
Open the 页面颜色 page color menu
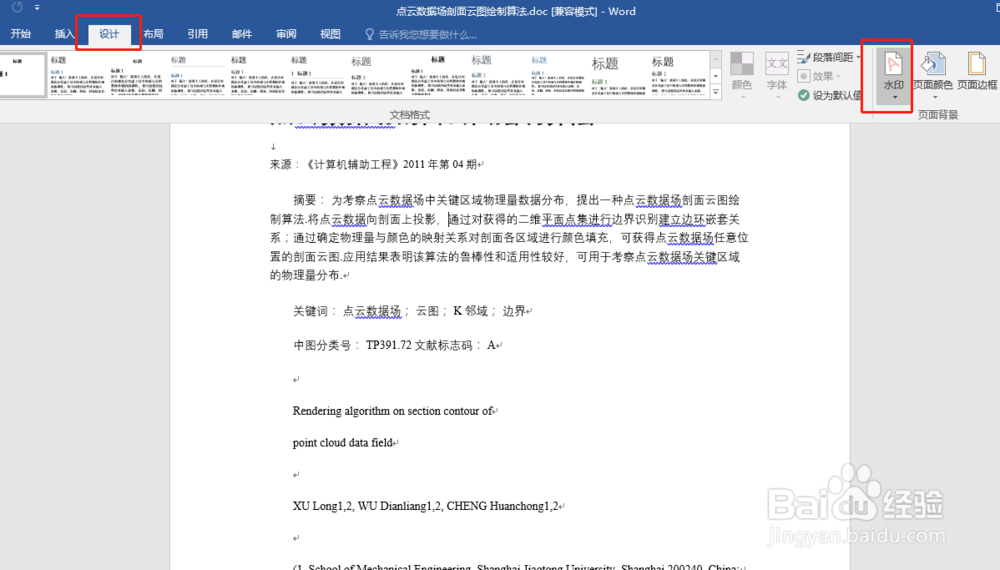(x=932, y=77)
